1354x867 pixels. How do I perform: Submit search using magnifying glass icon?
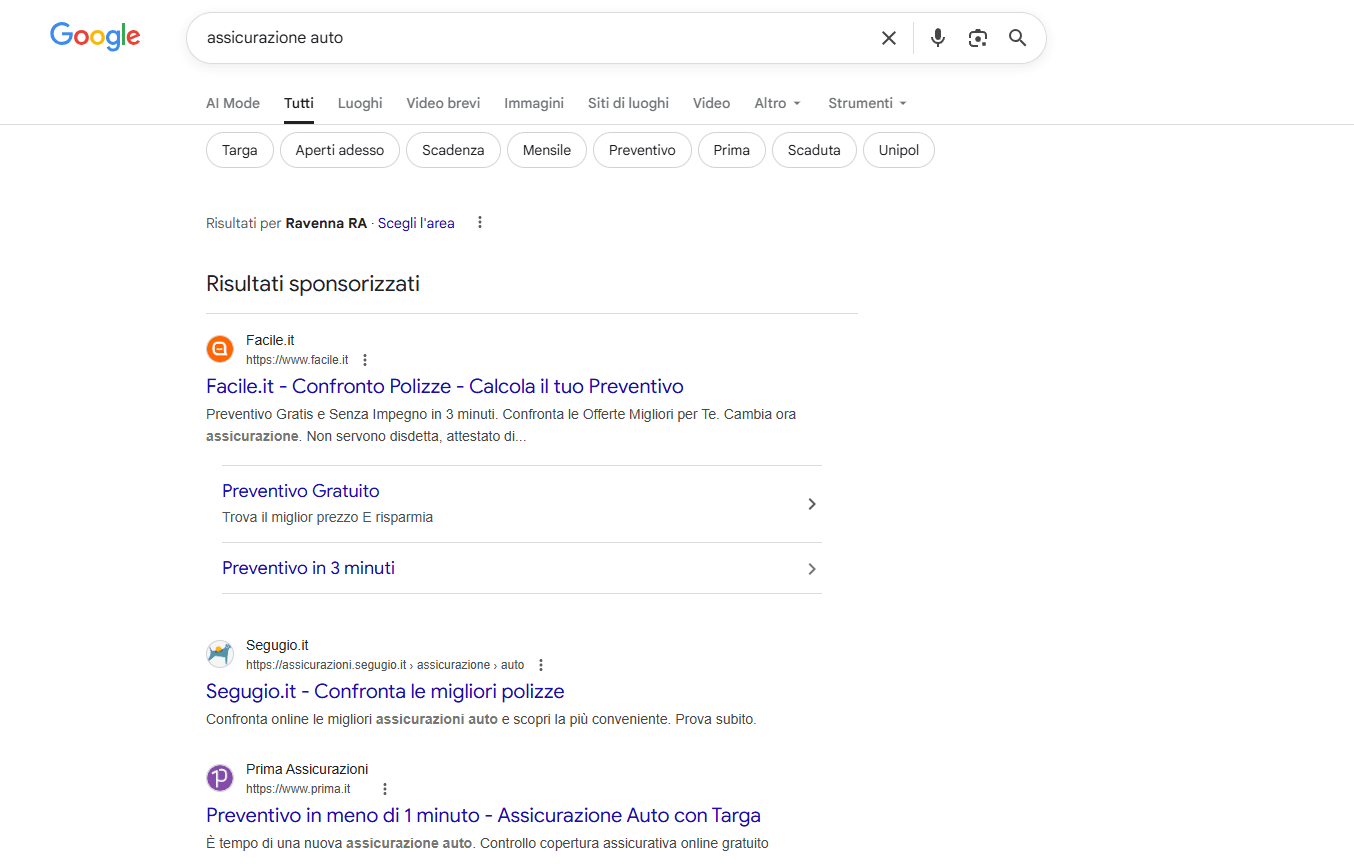tap(1018, 38)
